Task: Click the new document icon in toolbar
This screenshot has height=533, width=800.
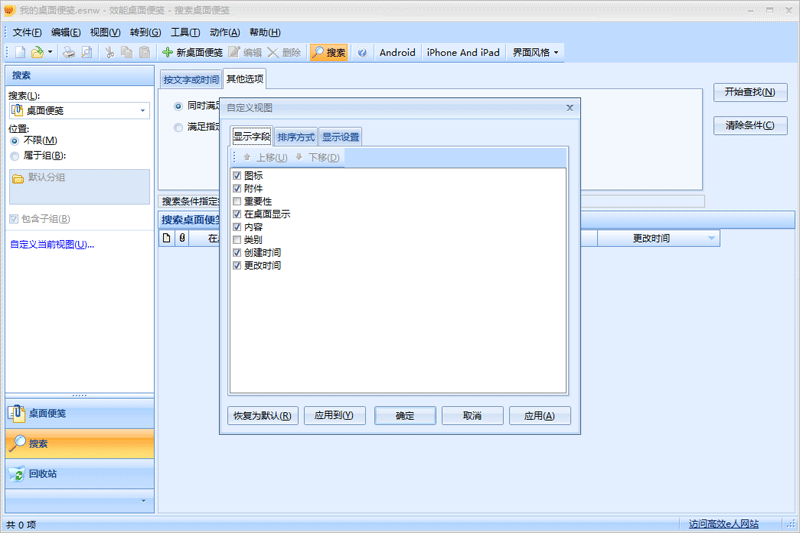Action: click(21, 52)
